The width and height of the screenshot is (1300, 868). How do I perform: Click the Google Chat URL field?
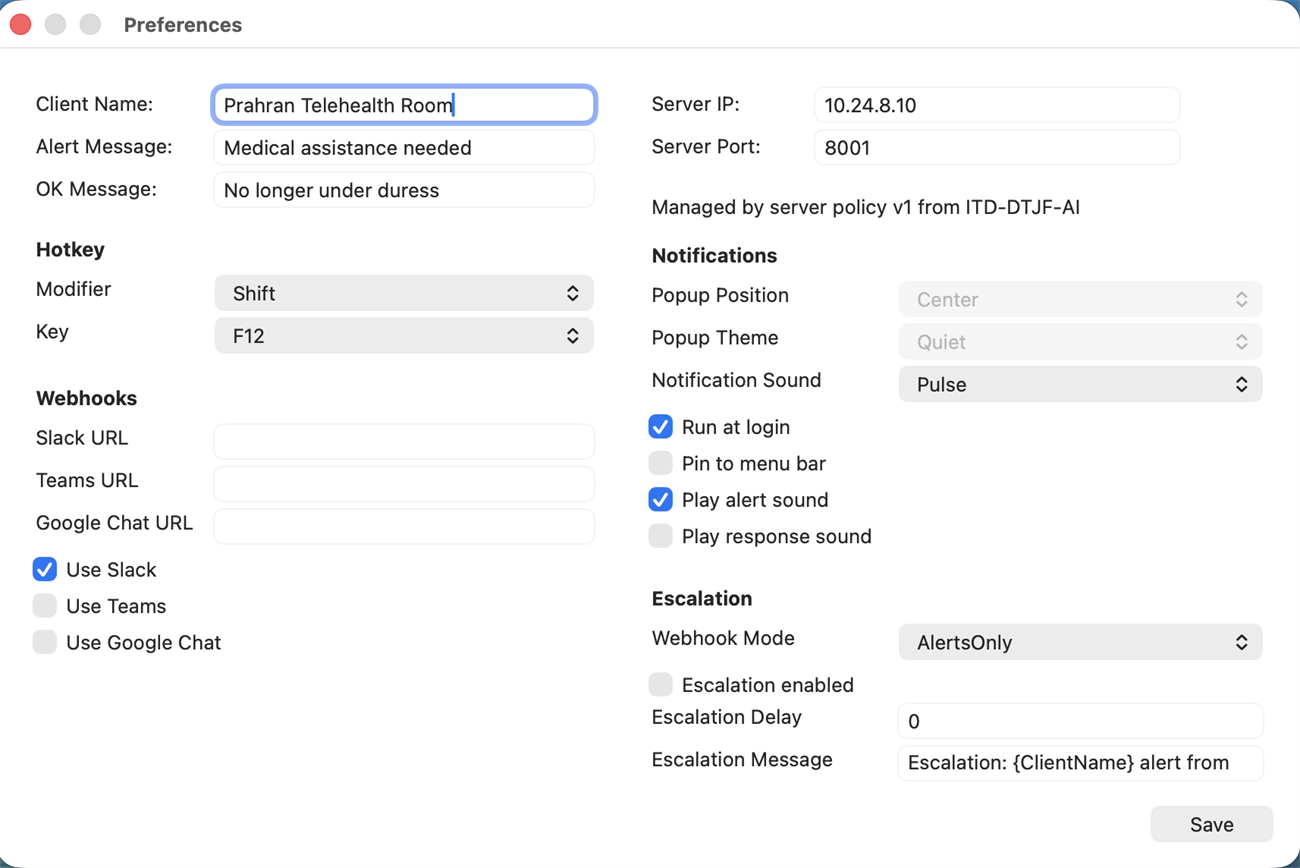point(404,526)
